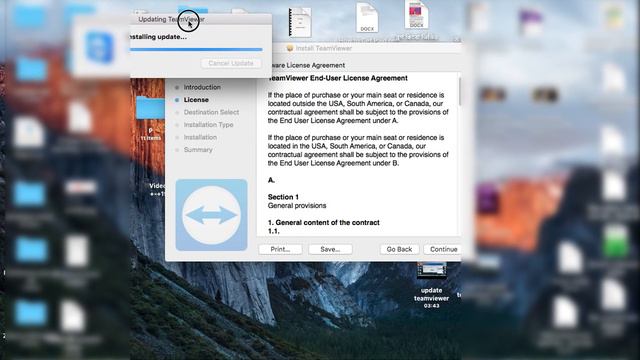Click the Installing update progress bar
This screenshot has height=360, width=640.
196,49
